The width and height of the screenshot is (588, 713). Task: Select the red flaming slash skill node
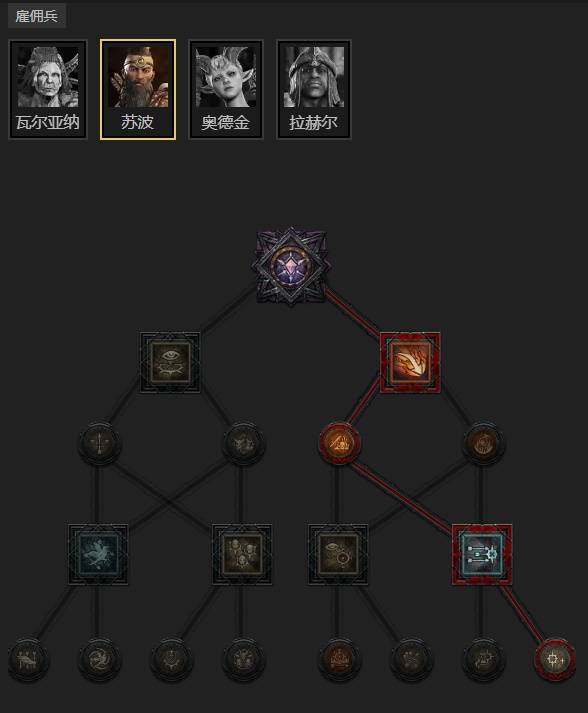pyautogui.click(x=410, y=362)
